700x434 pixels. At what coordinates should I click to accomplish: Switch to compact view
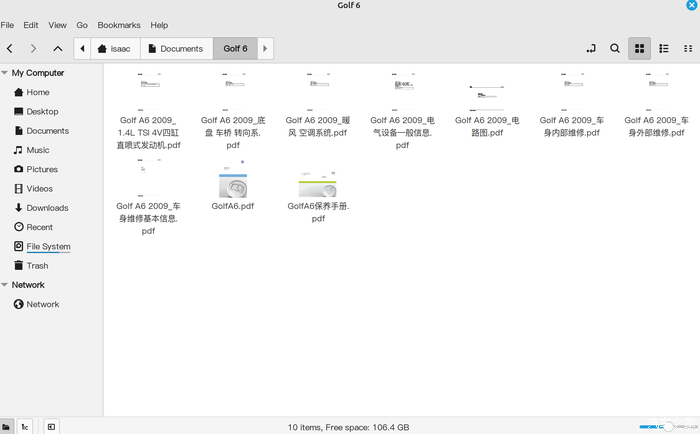[x=687, y=48]
